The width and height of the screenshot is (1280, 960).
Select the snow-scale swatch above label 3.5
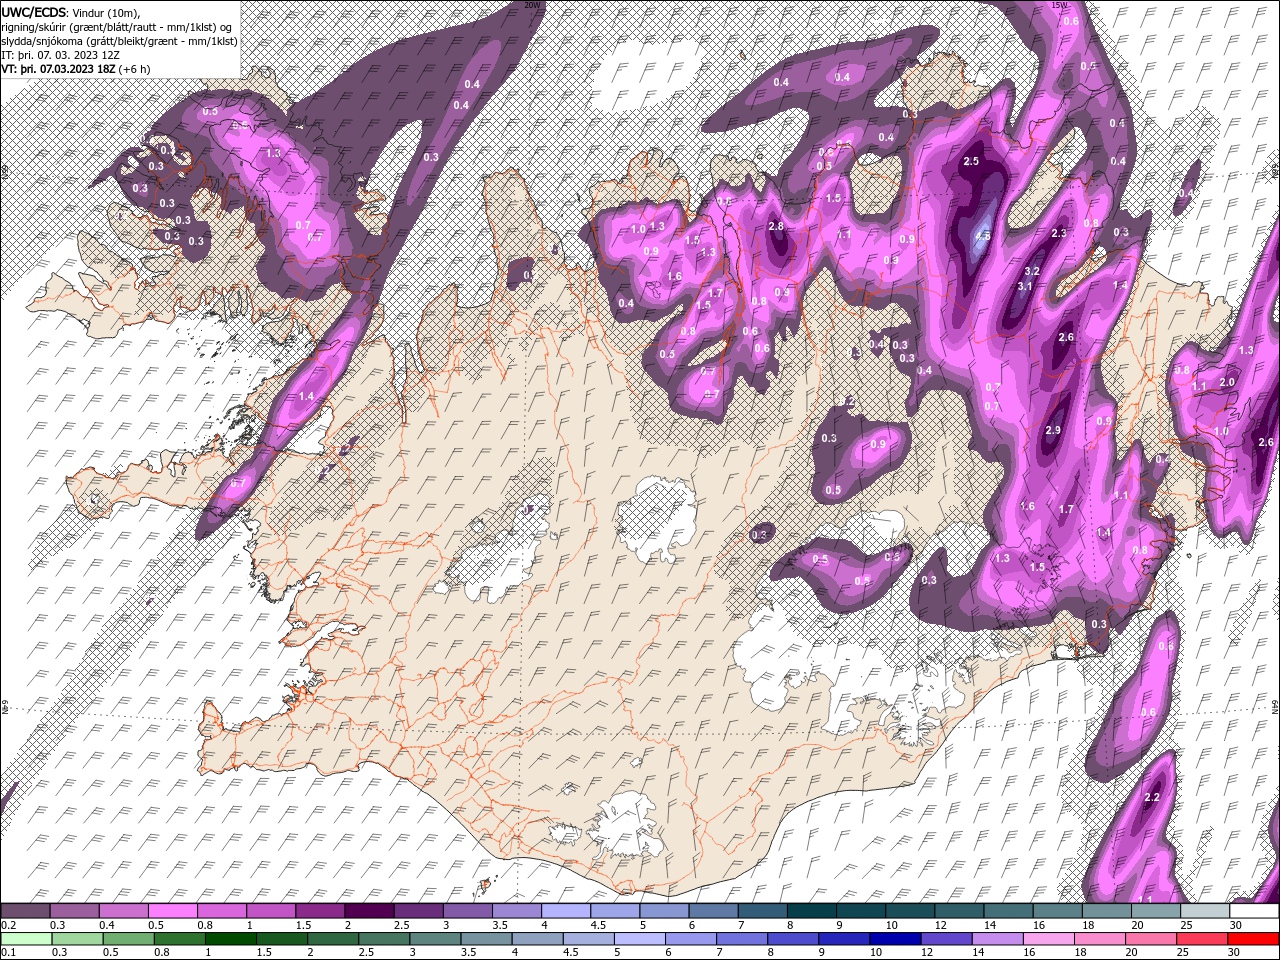point(517,911)
